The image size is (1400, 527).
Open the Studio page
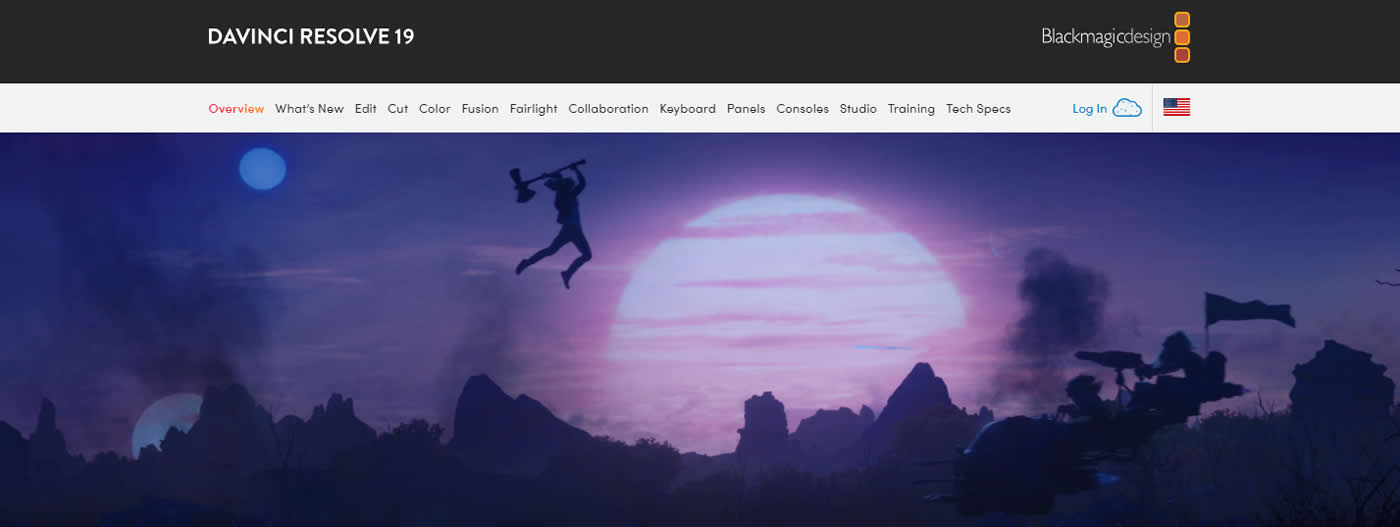point(858,109)
